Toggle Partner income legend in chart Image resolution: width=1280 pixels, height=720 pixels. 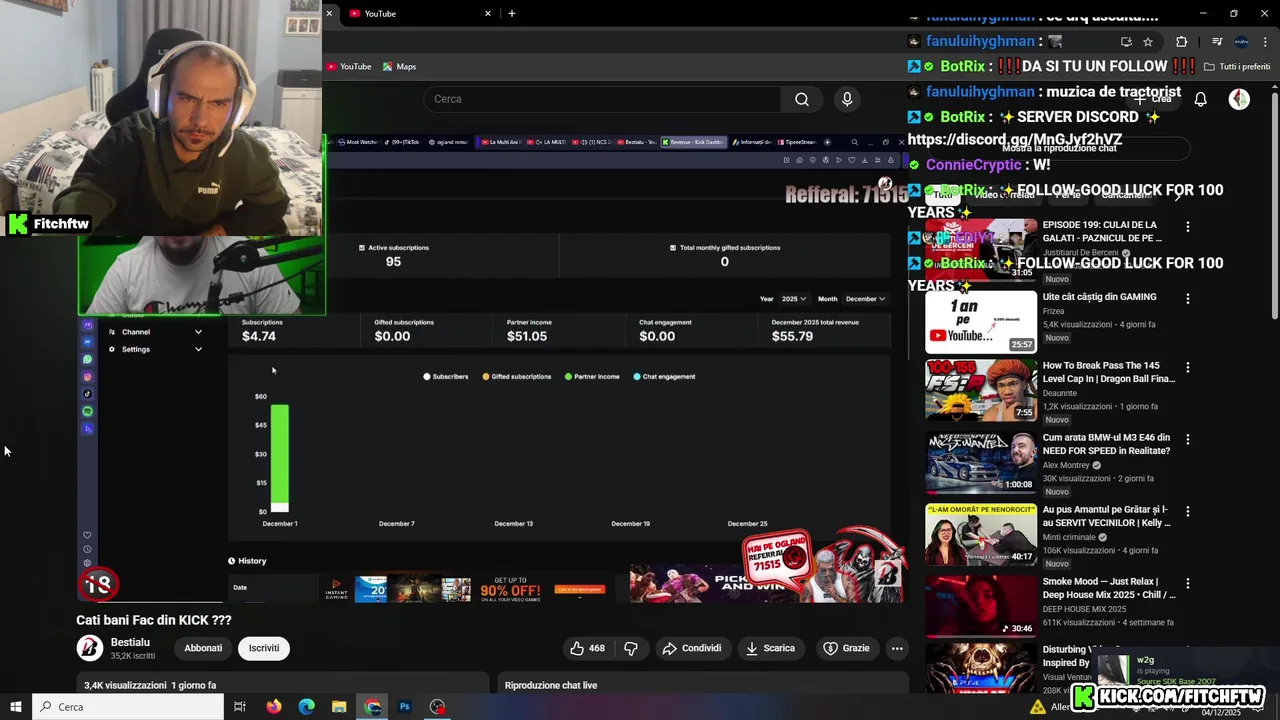pos(592,377)
